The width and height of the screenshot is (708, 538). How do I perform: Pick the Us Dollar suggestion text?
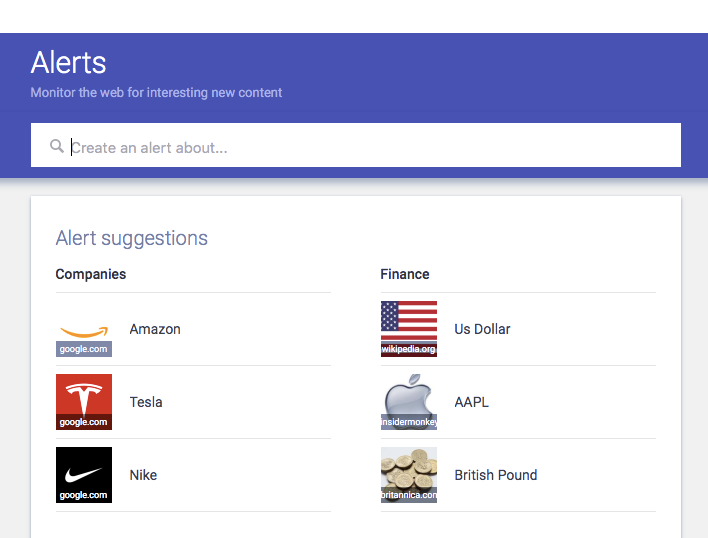click(x=482, y=329)
